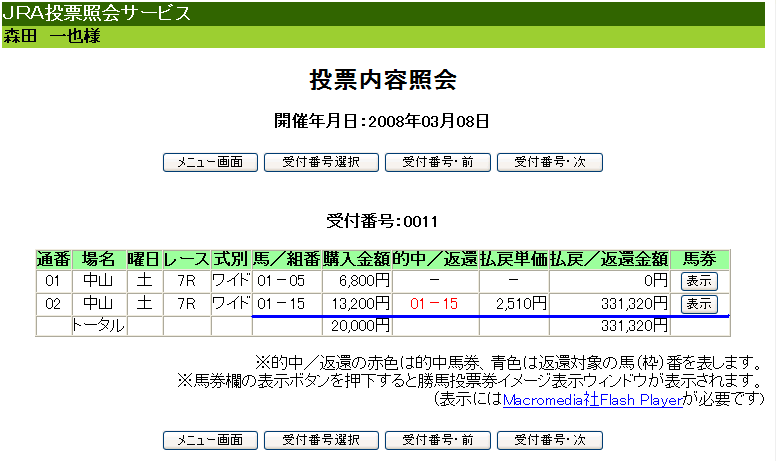The height and width of the screenshot is (461, 776).
Task: Click the 的中／返還 column header
Action: 435,260
